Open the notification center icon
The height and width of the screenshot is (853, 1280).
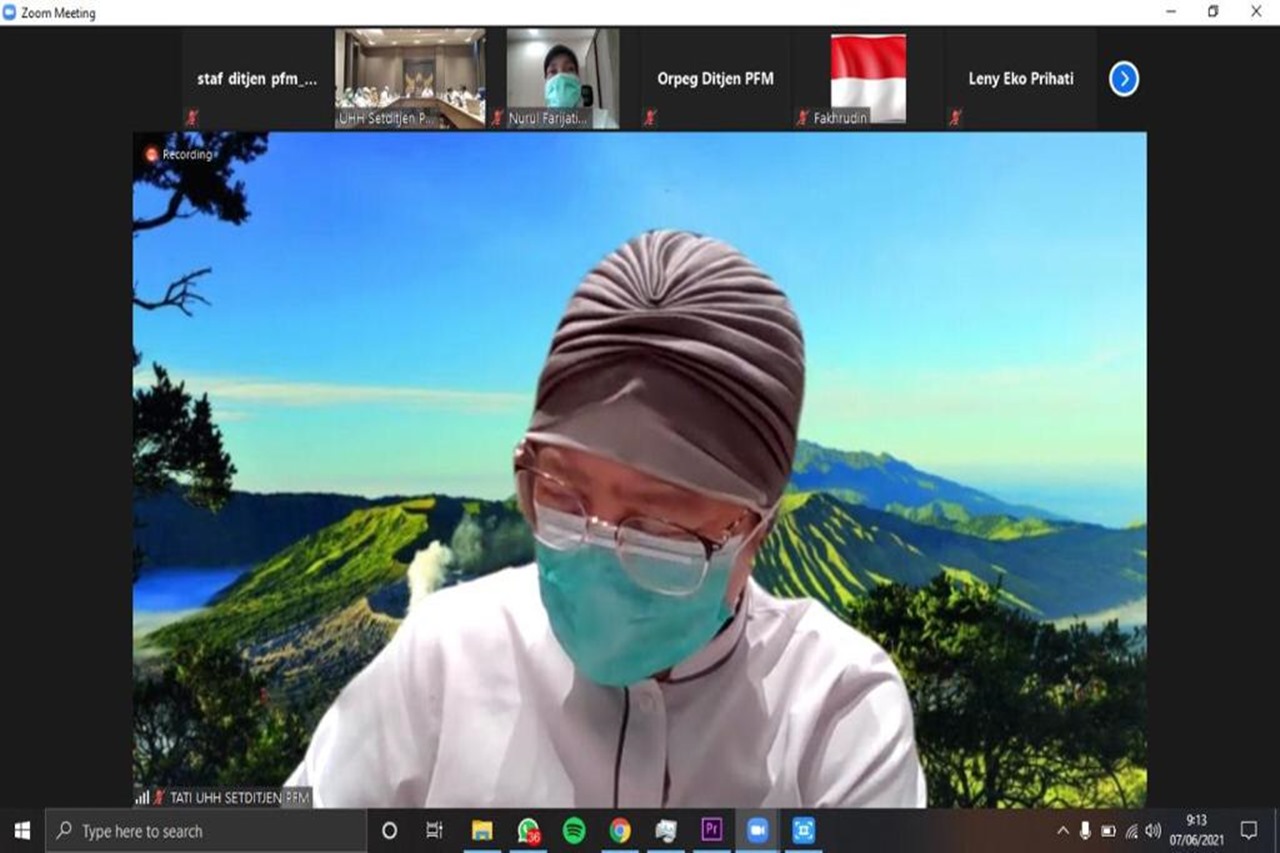click(x=1249, y=830)
